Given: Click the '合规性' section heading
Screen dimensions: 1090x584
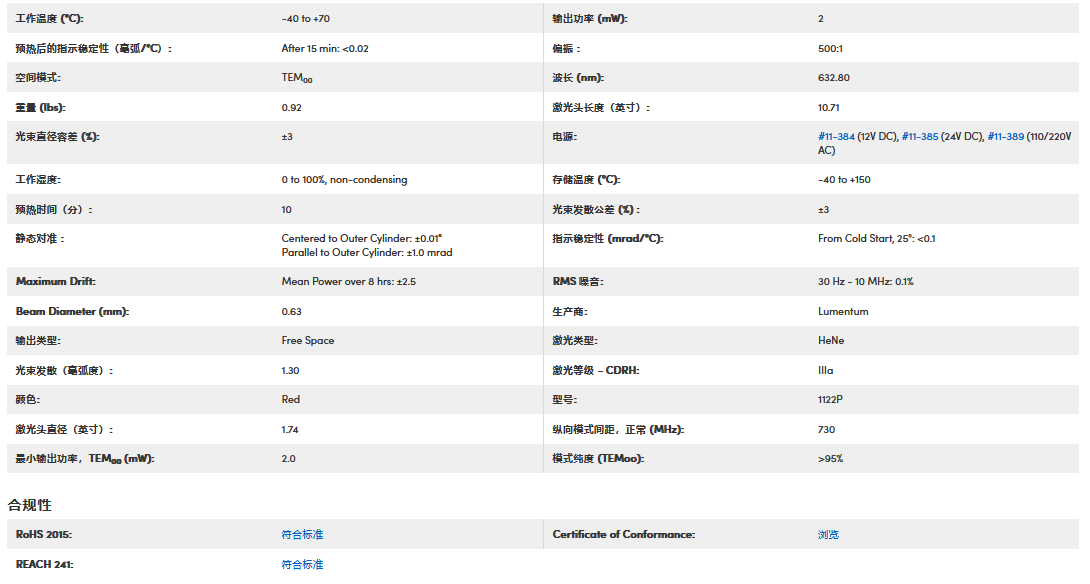Looking at the screenshot, I should (x=30, y=505).
